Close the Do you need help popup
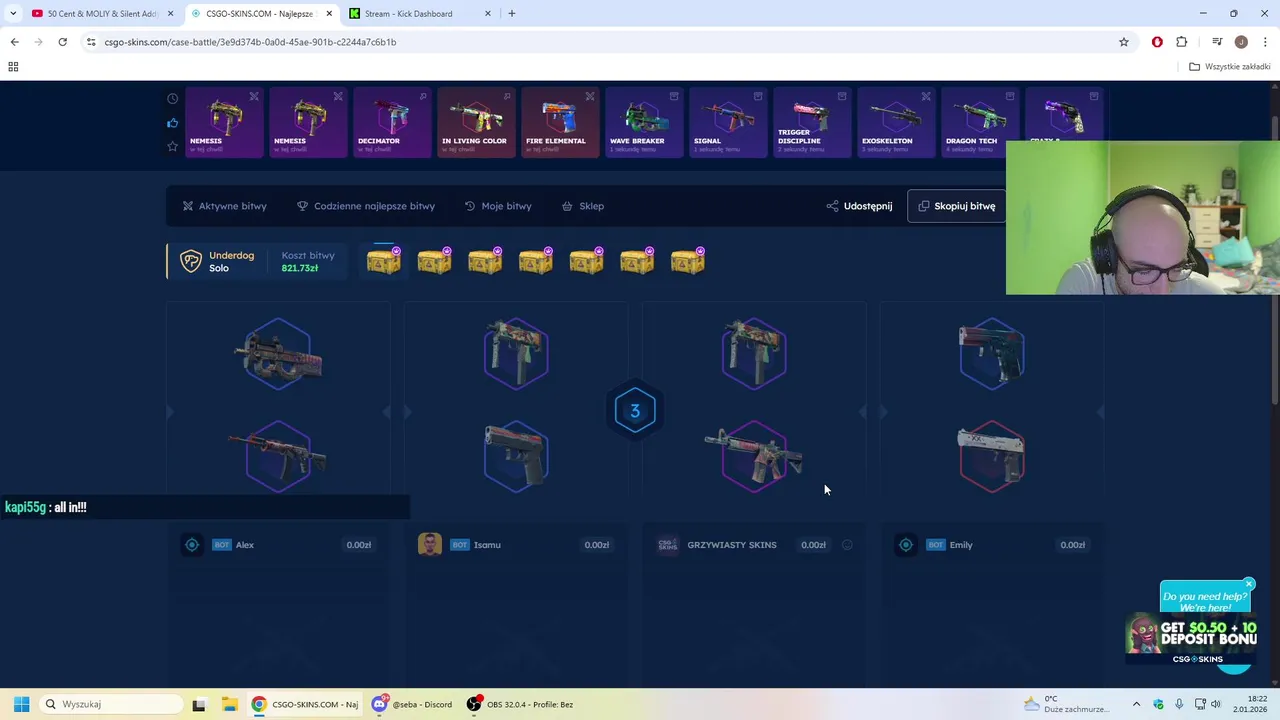The width and height of the screenshot is (1280, 720). (x=1249, y=584)
